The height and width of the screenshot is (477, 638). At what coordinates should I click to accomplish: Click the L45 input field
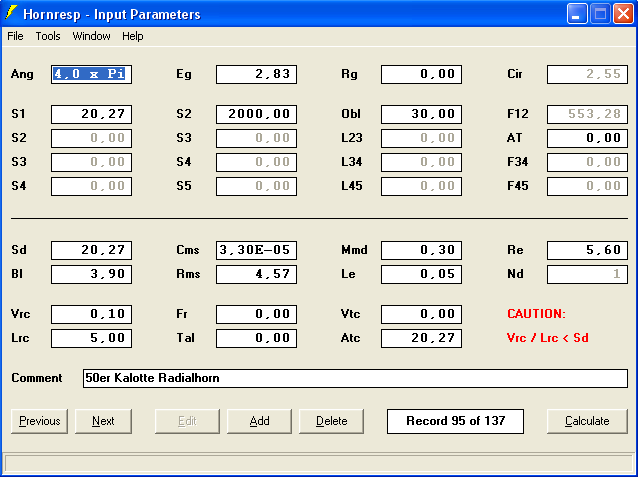coord(422,186)
